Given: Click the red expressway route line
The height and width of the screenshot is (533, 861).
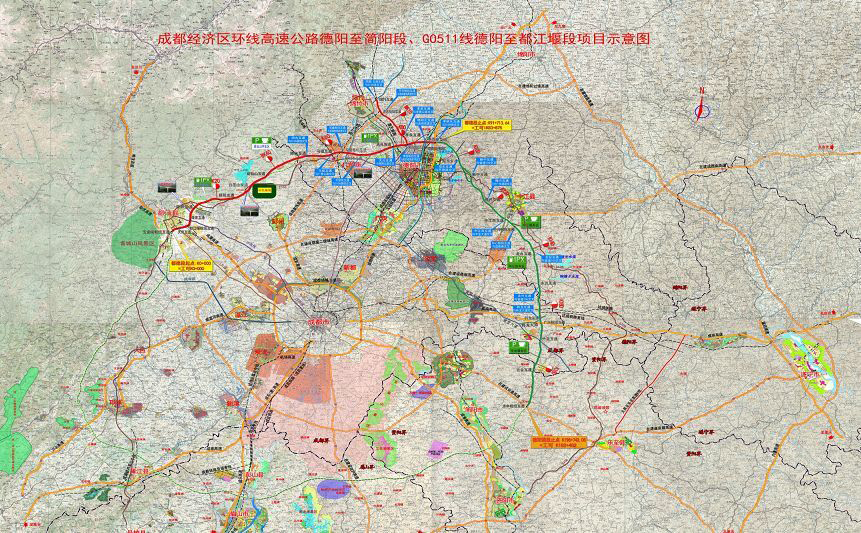Looking at the screenshot, I should click(x=300, y=159).
